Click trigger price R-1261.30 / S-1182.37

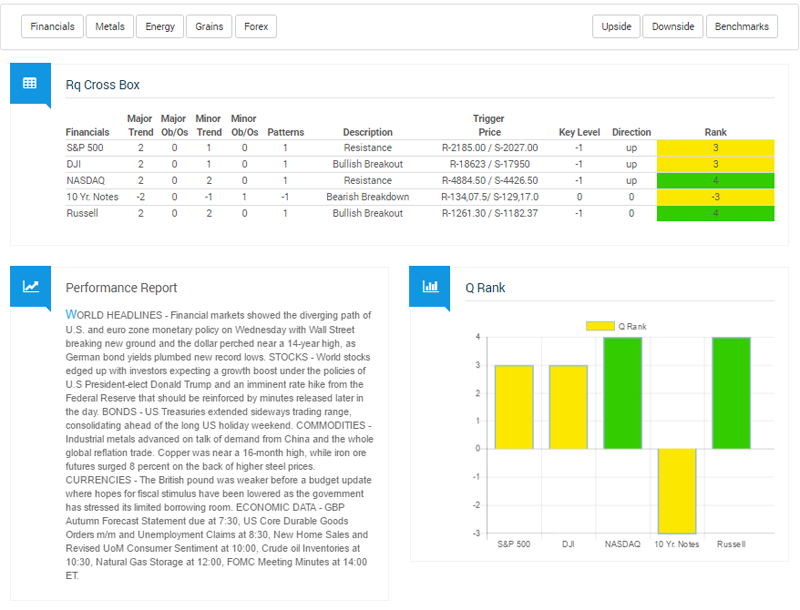pyautogui.click(x=489, y=213)
